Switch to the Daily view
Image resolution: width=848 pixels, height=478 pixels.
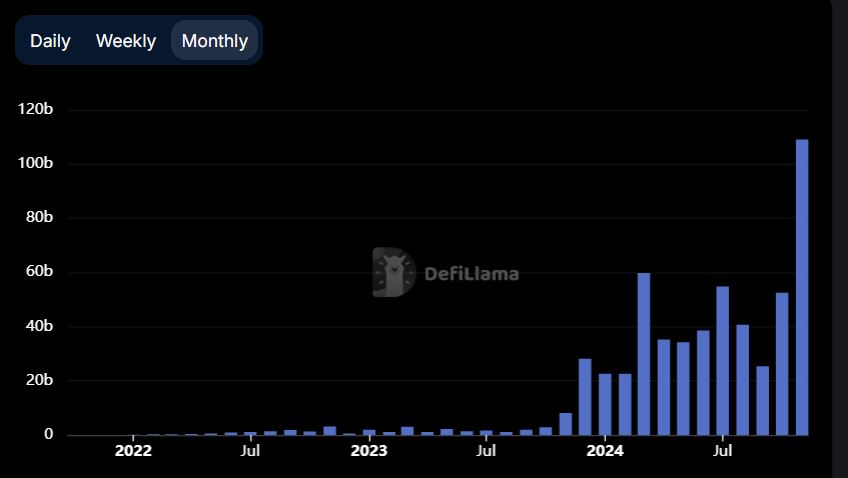tap(50, 41)
